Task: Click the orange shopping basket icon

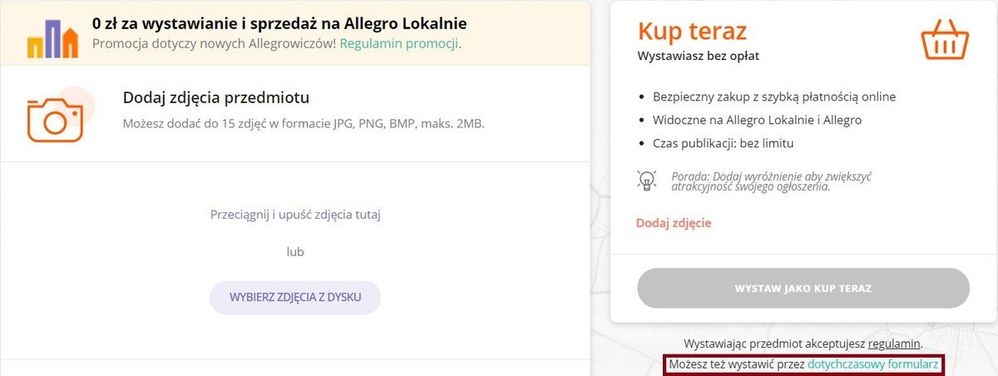Action: 945,39
